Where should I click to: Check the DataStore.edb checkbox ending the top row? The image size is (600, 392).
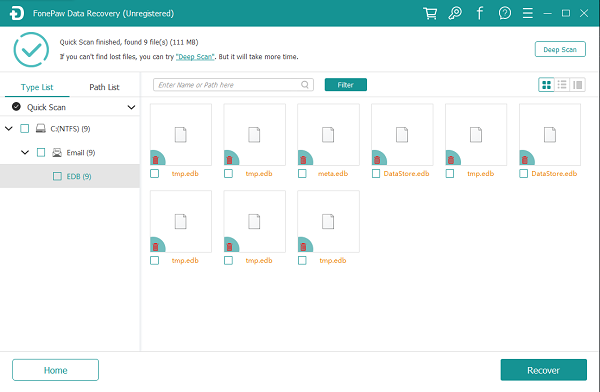coord(523,174)
